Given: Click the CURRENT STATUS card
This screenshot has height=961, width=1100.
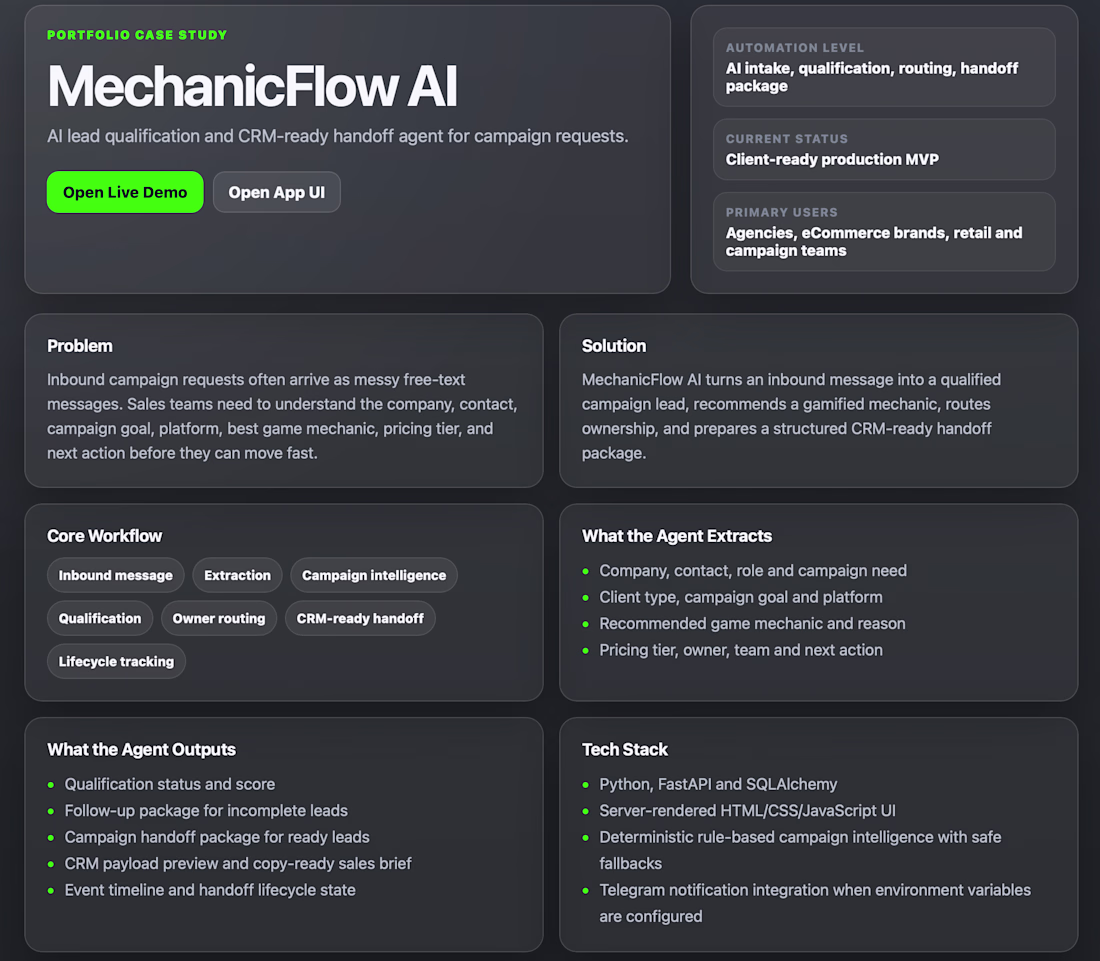Looking at the screenshot, I should pos(884,149).
